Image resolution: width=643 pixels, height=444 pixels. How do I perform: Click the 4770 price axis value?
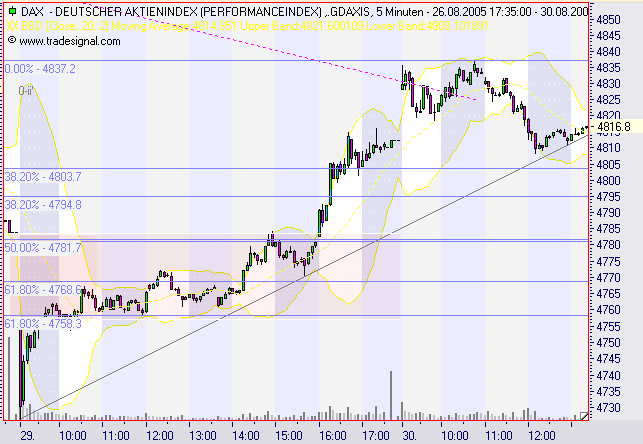(609, 278)
